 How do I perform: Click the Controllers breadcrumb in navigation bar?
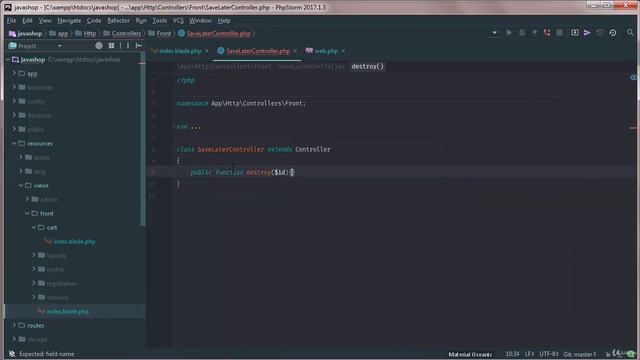(x=126, y=33)
